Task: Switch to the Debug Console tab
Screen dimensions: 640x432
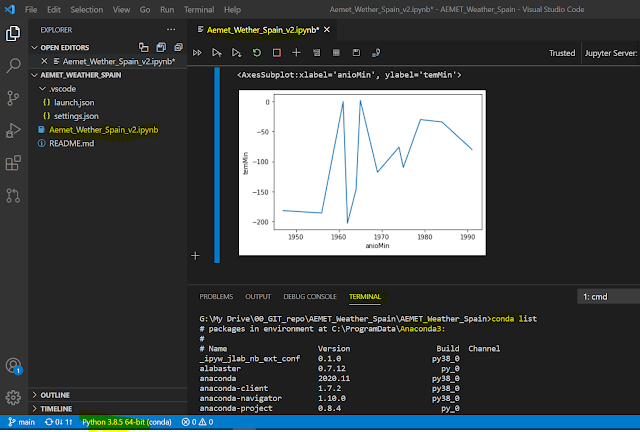Action: pos(310,297)
